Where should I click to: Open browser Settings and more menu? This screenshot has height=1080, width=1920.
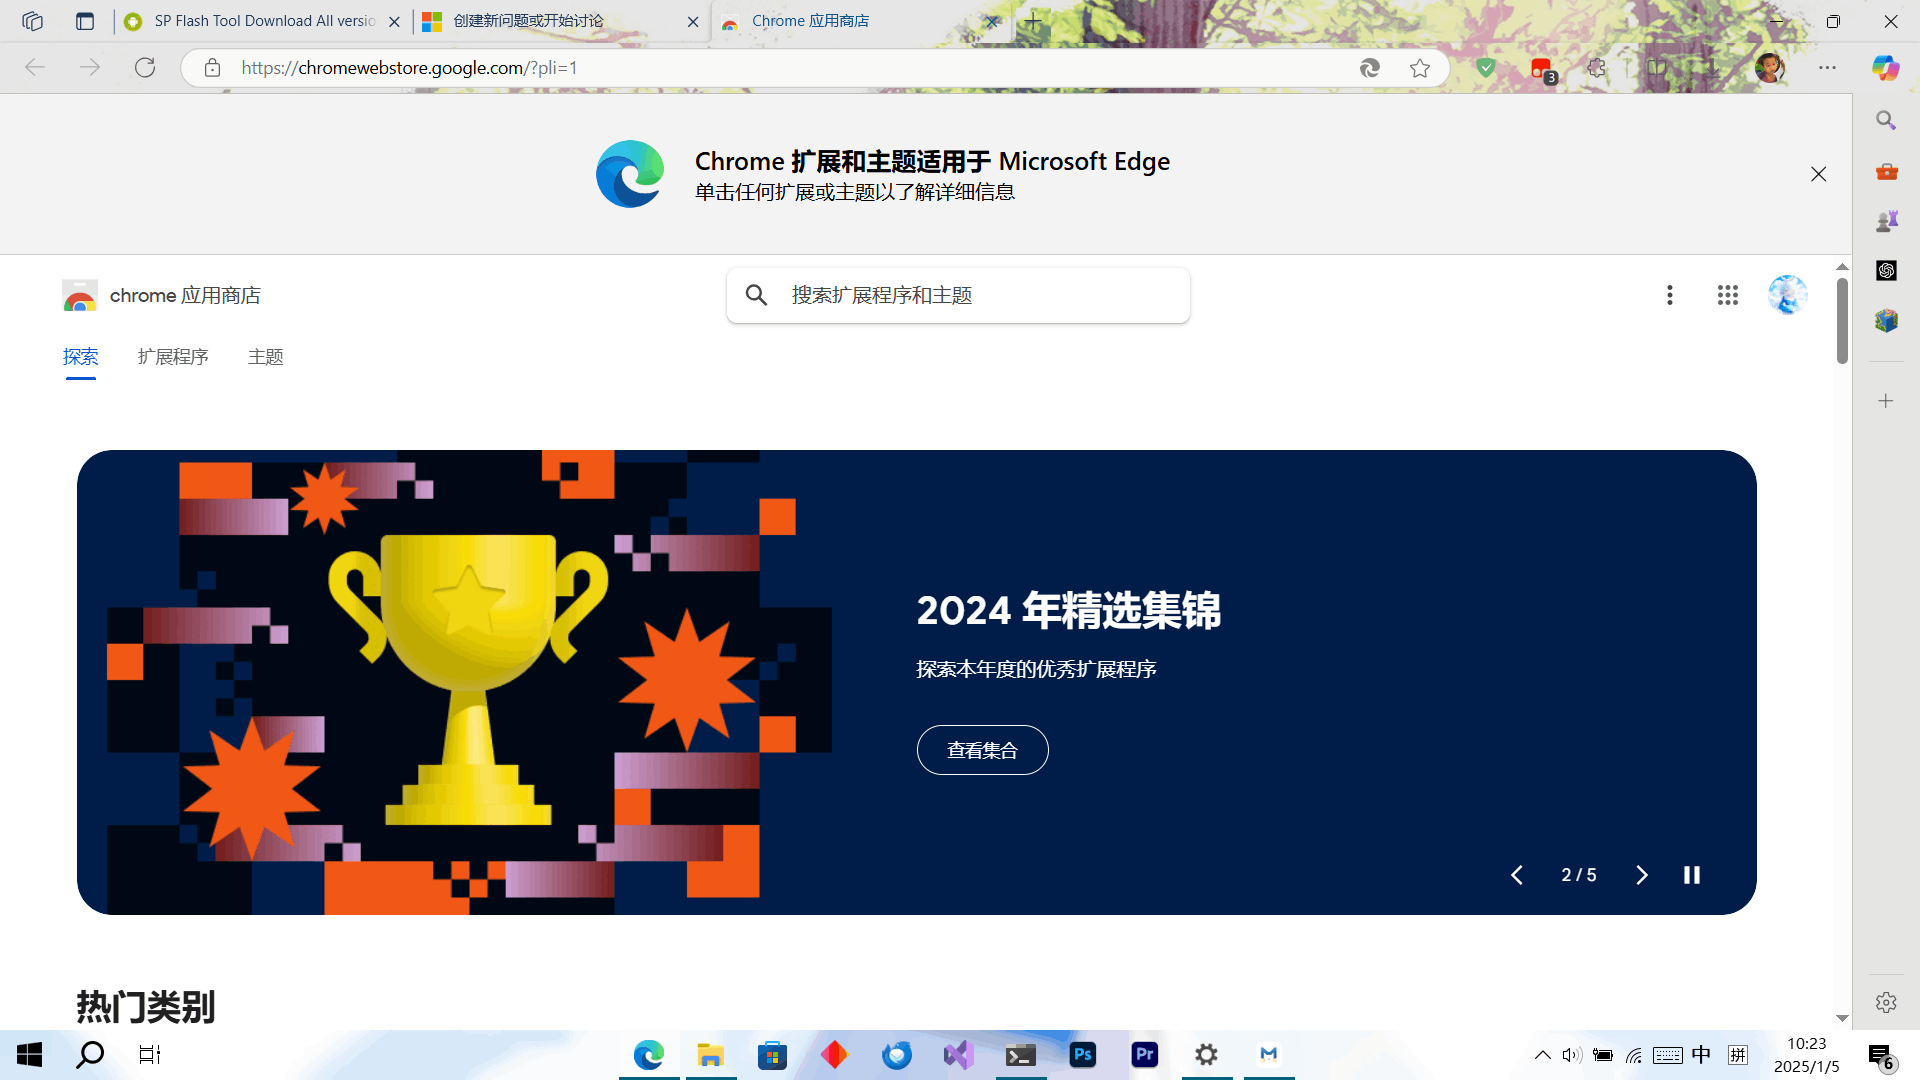[1829, 68]
